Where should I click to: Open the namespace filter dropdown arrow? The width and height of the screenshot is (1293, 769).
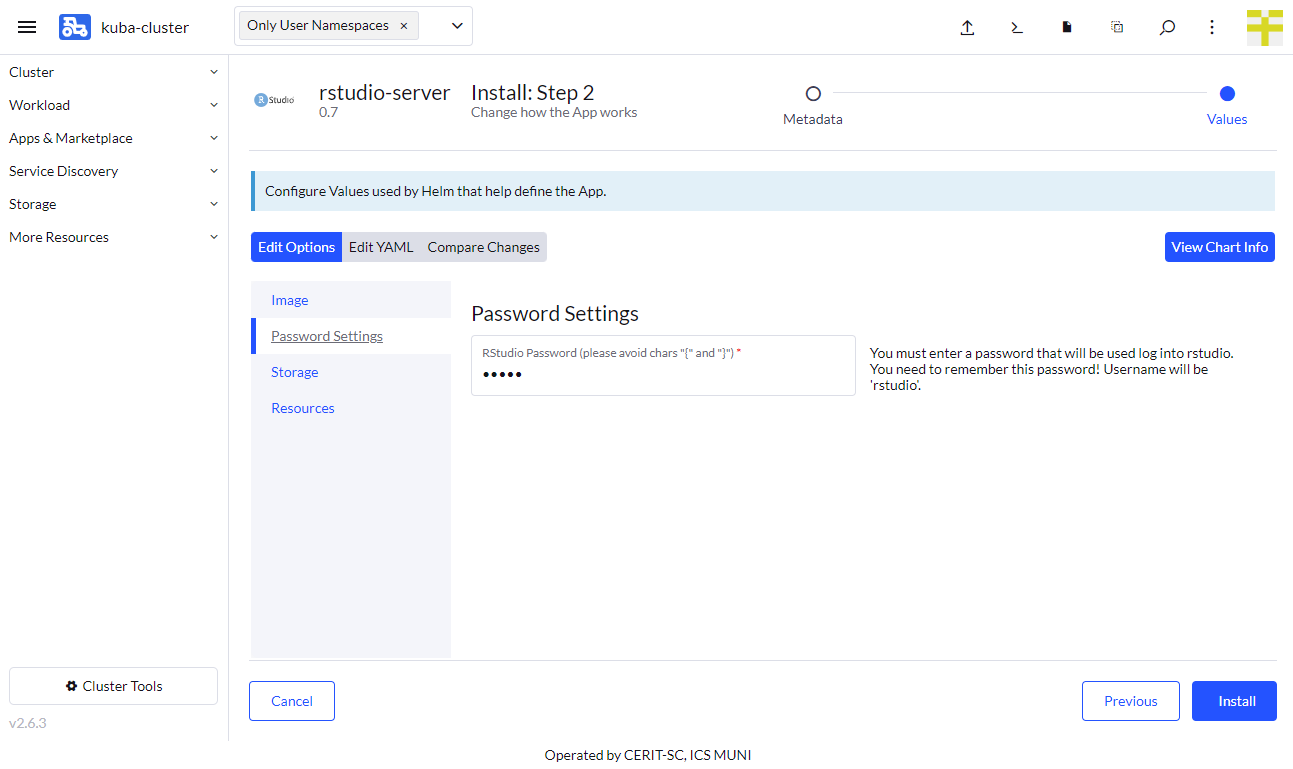(457, 26)
